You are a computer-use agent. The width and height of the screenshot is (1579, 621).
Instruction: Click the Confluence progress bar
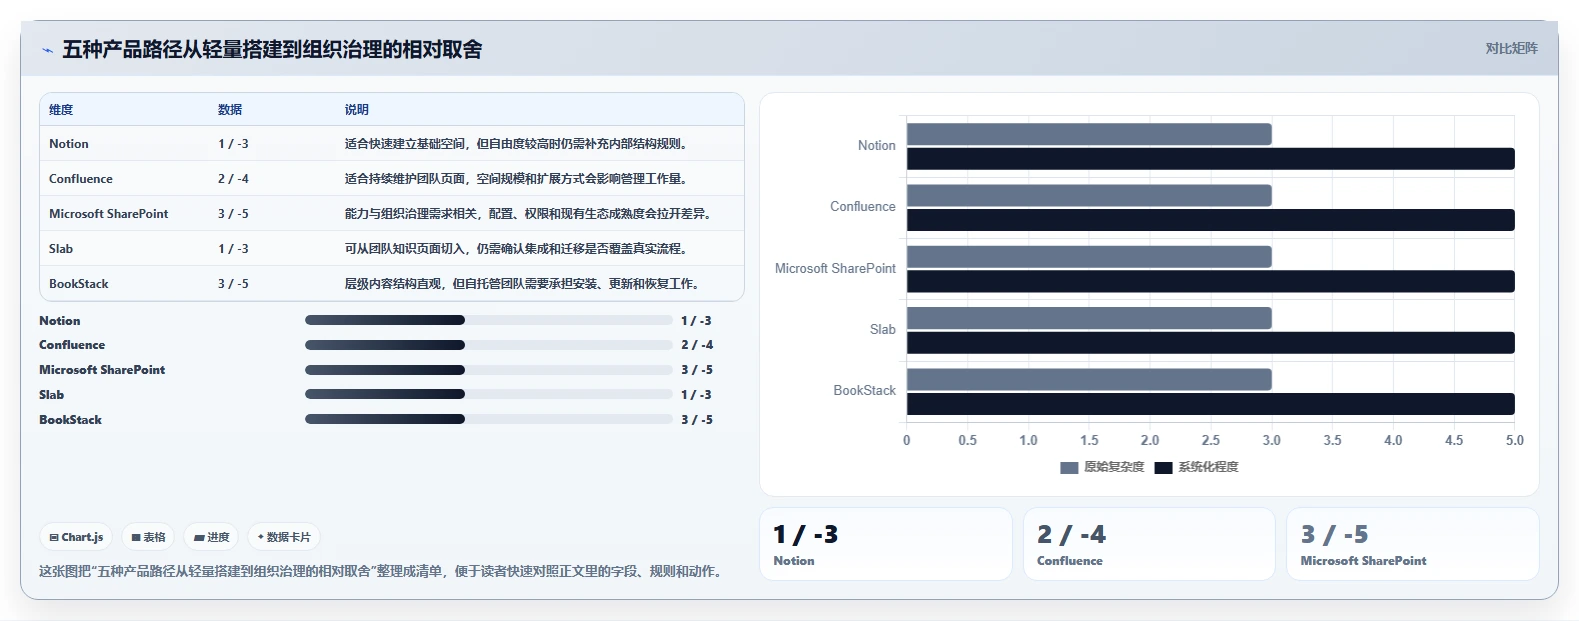pos(489,345)
